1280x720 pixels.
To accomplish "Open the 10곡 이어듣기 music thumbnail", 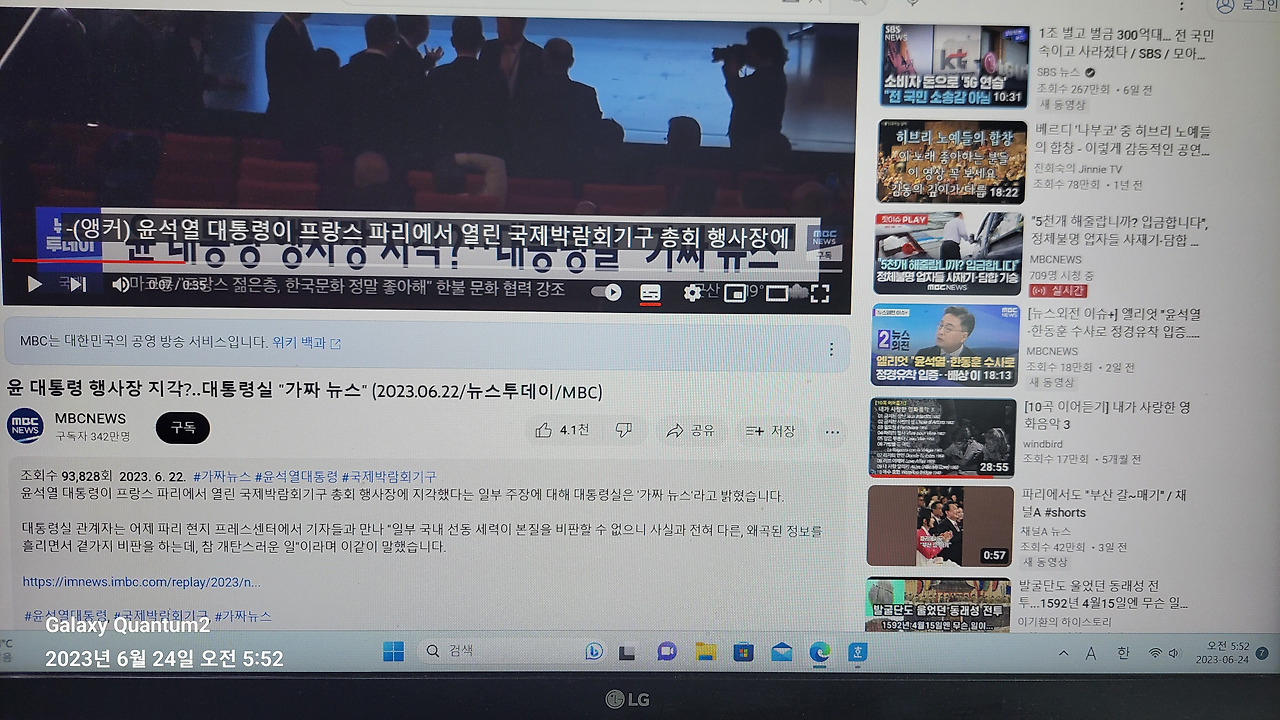I will click(942, 437).
